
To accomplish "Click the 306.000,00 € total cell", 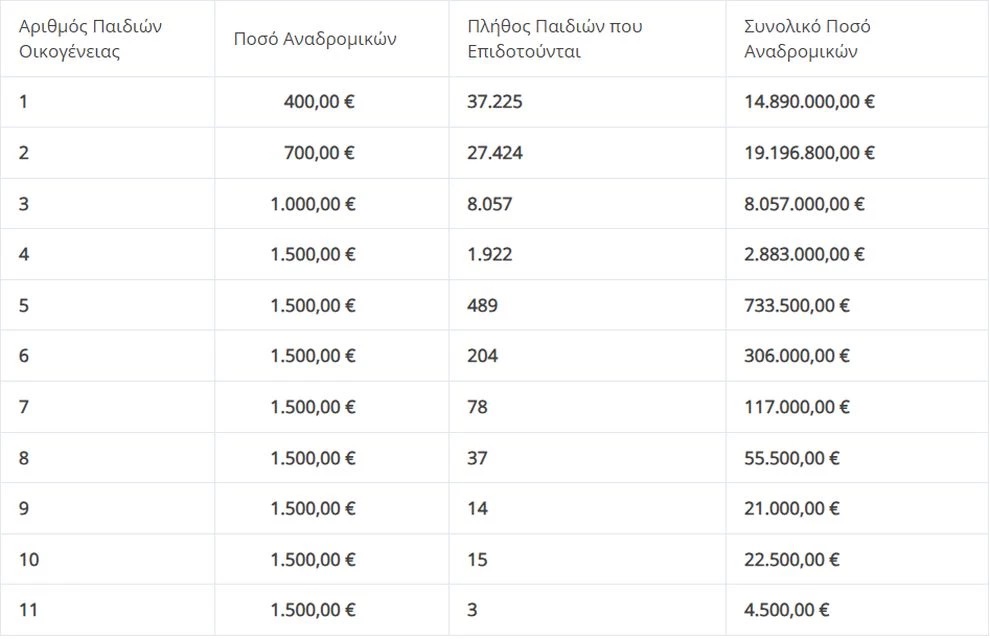I will pyautogui.click(x=797, y=356).
